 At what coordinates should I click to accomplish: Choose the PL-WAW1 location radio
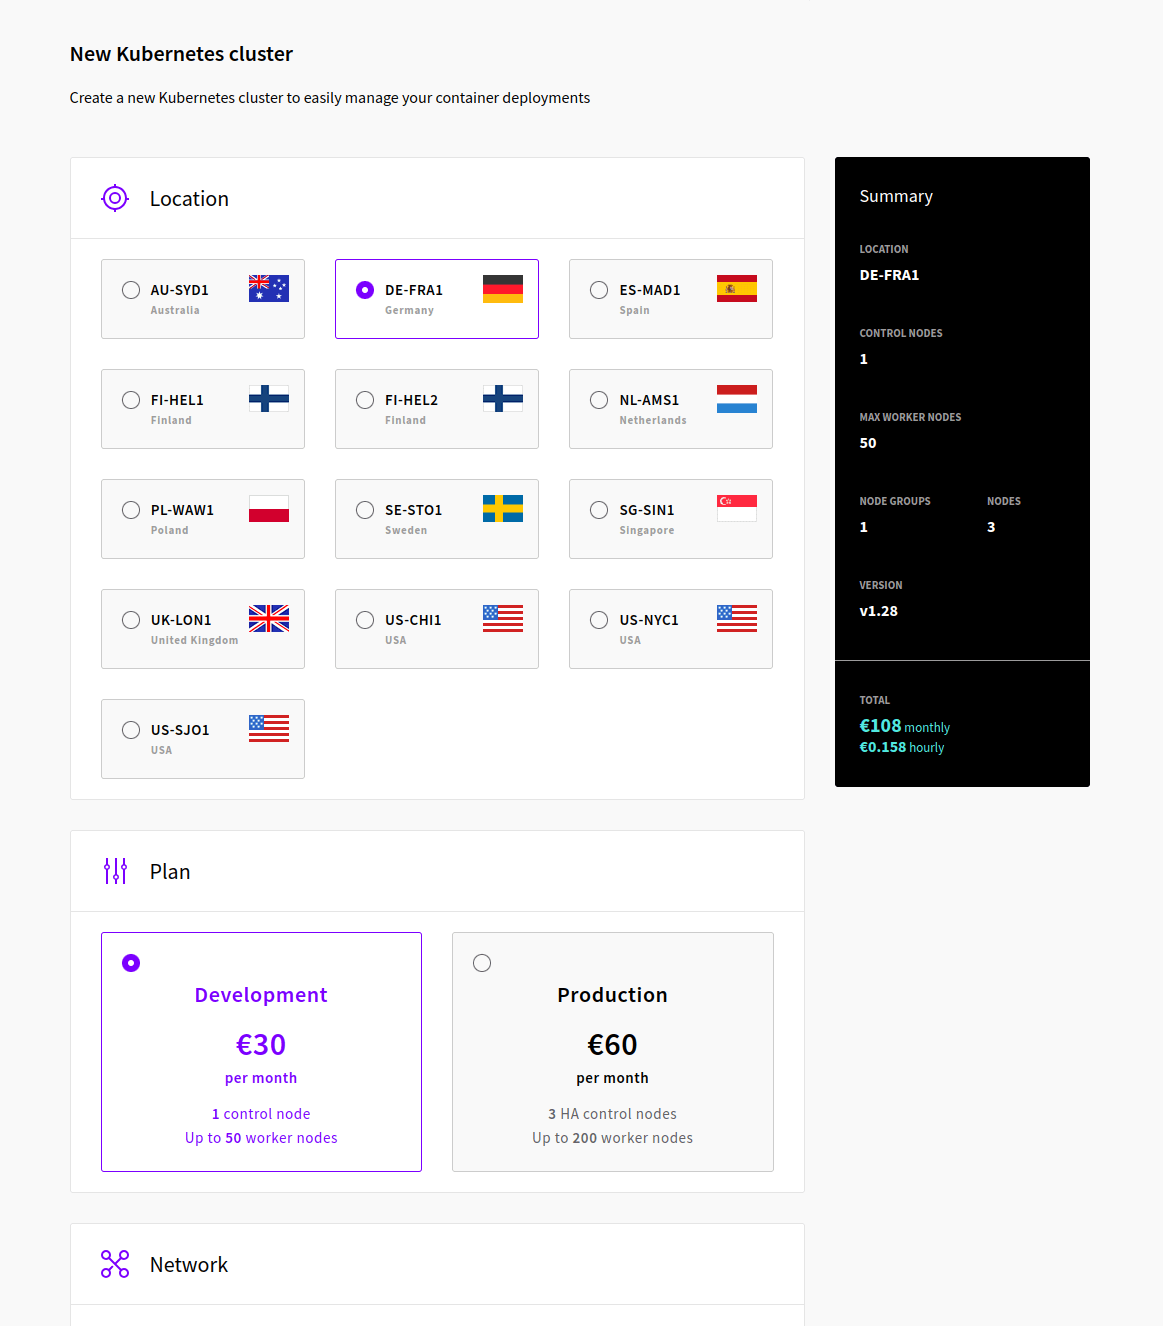pyautogui.click(x=131, y=510)
